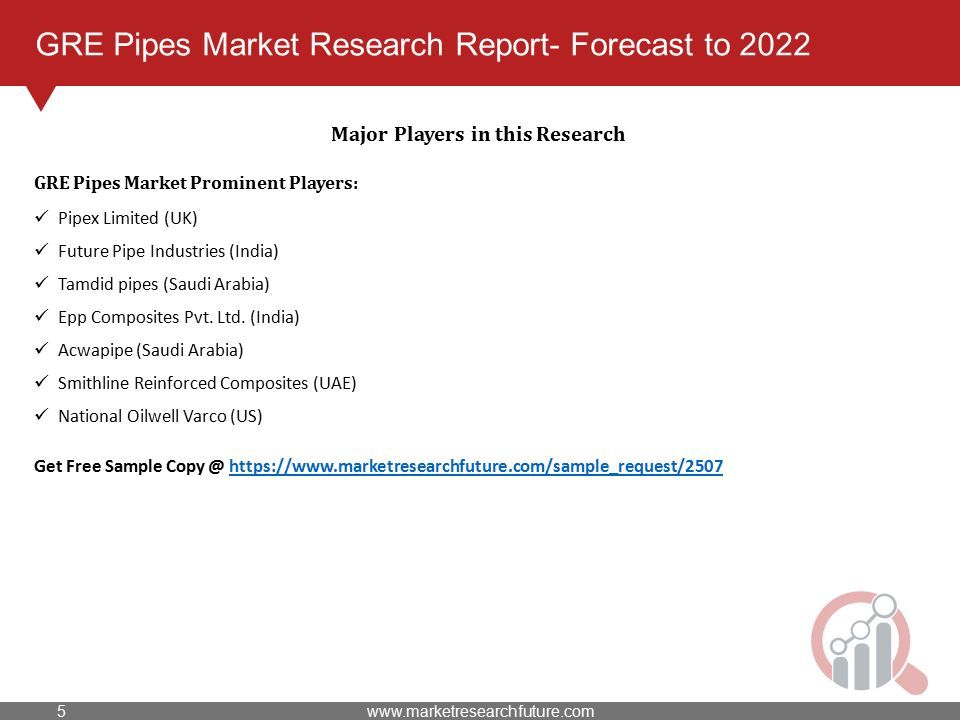Select 'National Oilwell Varco (US)' line

[x=160, y=416]
